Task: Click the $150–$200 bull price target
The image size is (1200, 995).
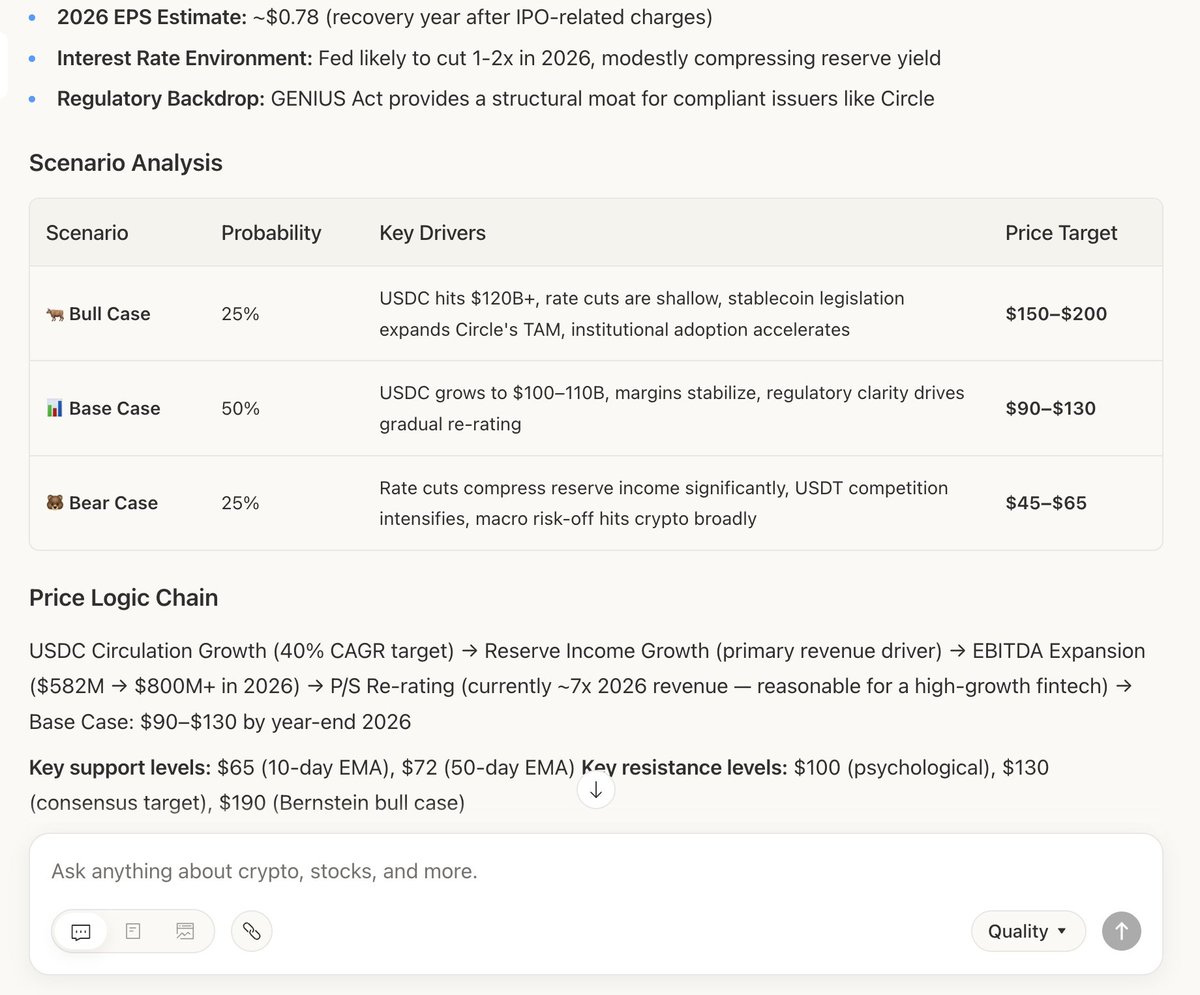Action: coord(1056,314)
